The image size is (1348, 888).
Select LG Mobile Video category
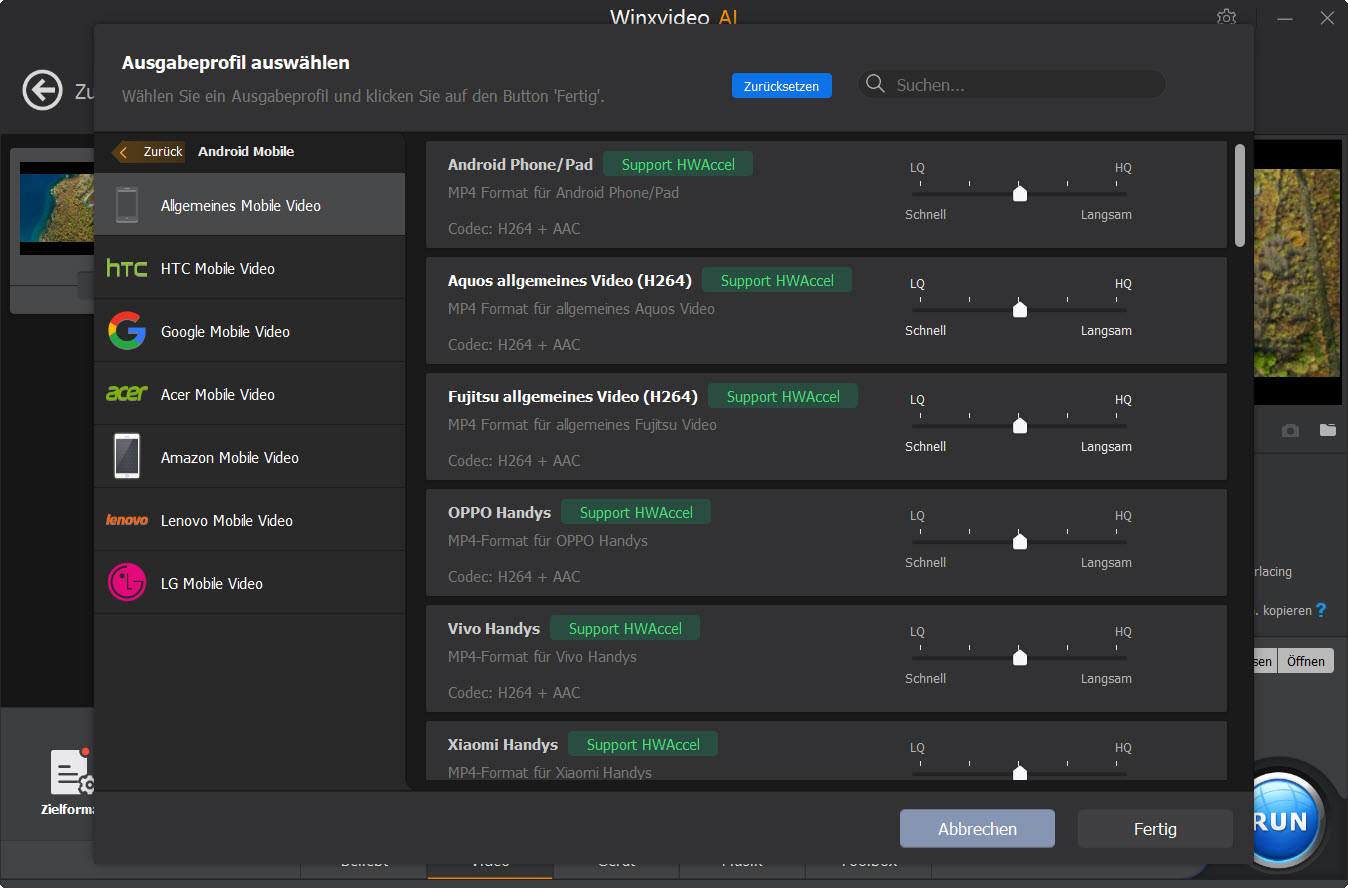coord(249,583)
